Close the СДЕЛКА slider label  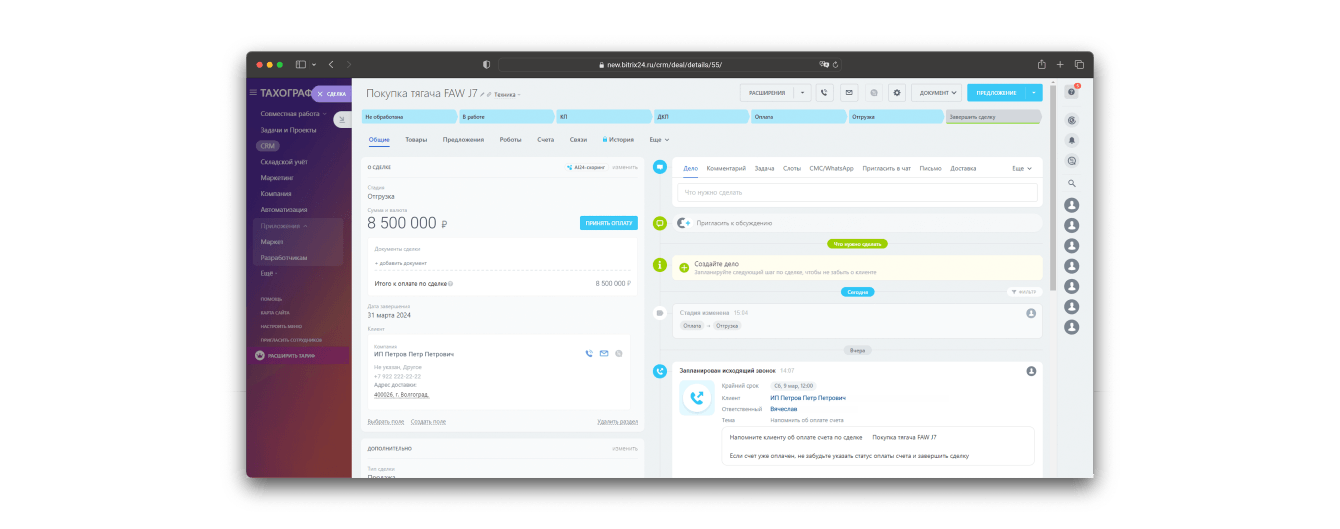tap(320, 94)
